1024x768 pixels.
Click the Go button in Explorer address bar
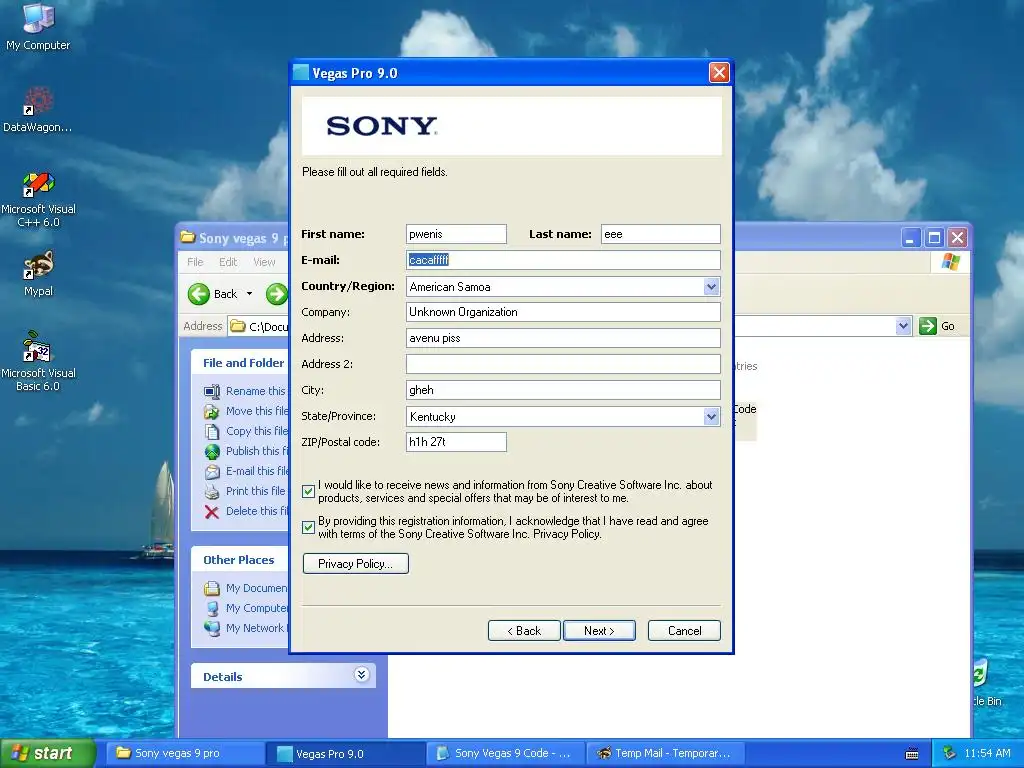(937, 326)
